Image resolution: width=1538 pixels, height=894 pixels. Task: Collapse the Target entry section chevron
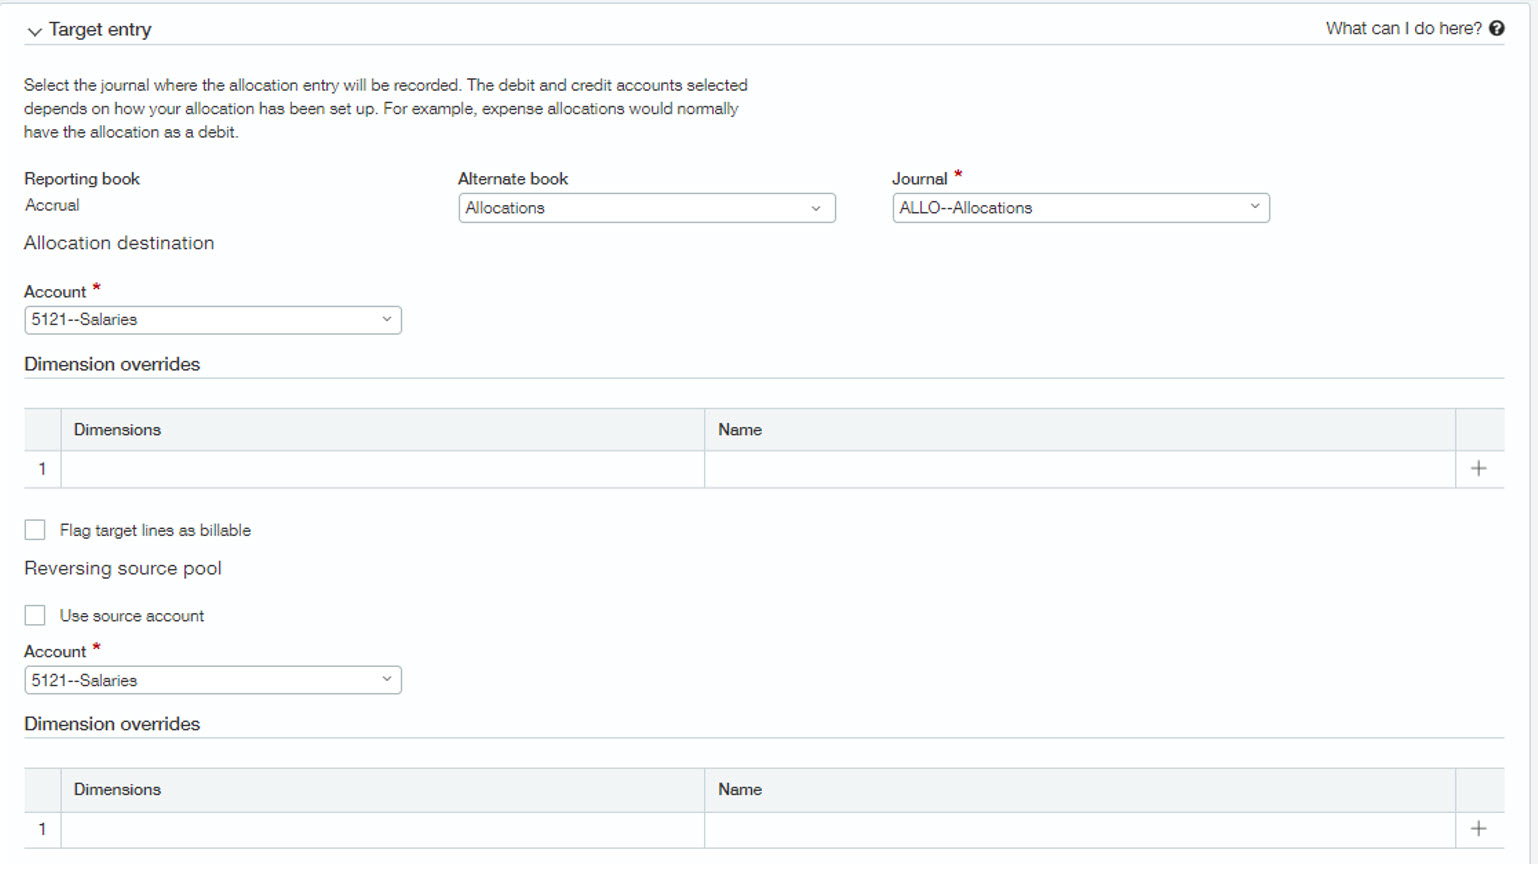(x=35, y=31)
